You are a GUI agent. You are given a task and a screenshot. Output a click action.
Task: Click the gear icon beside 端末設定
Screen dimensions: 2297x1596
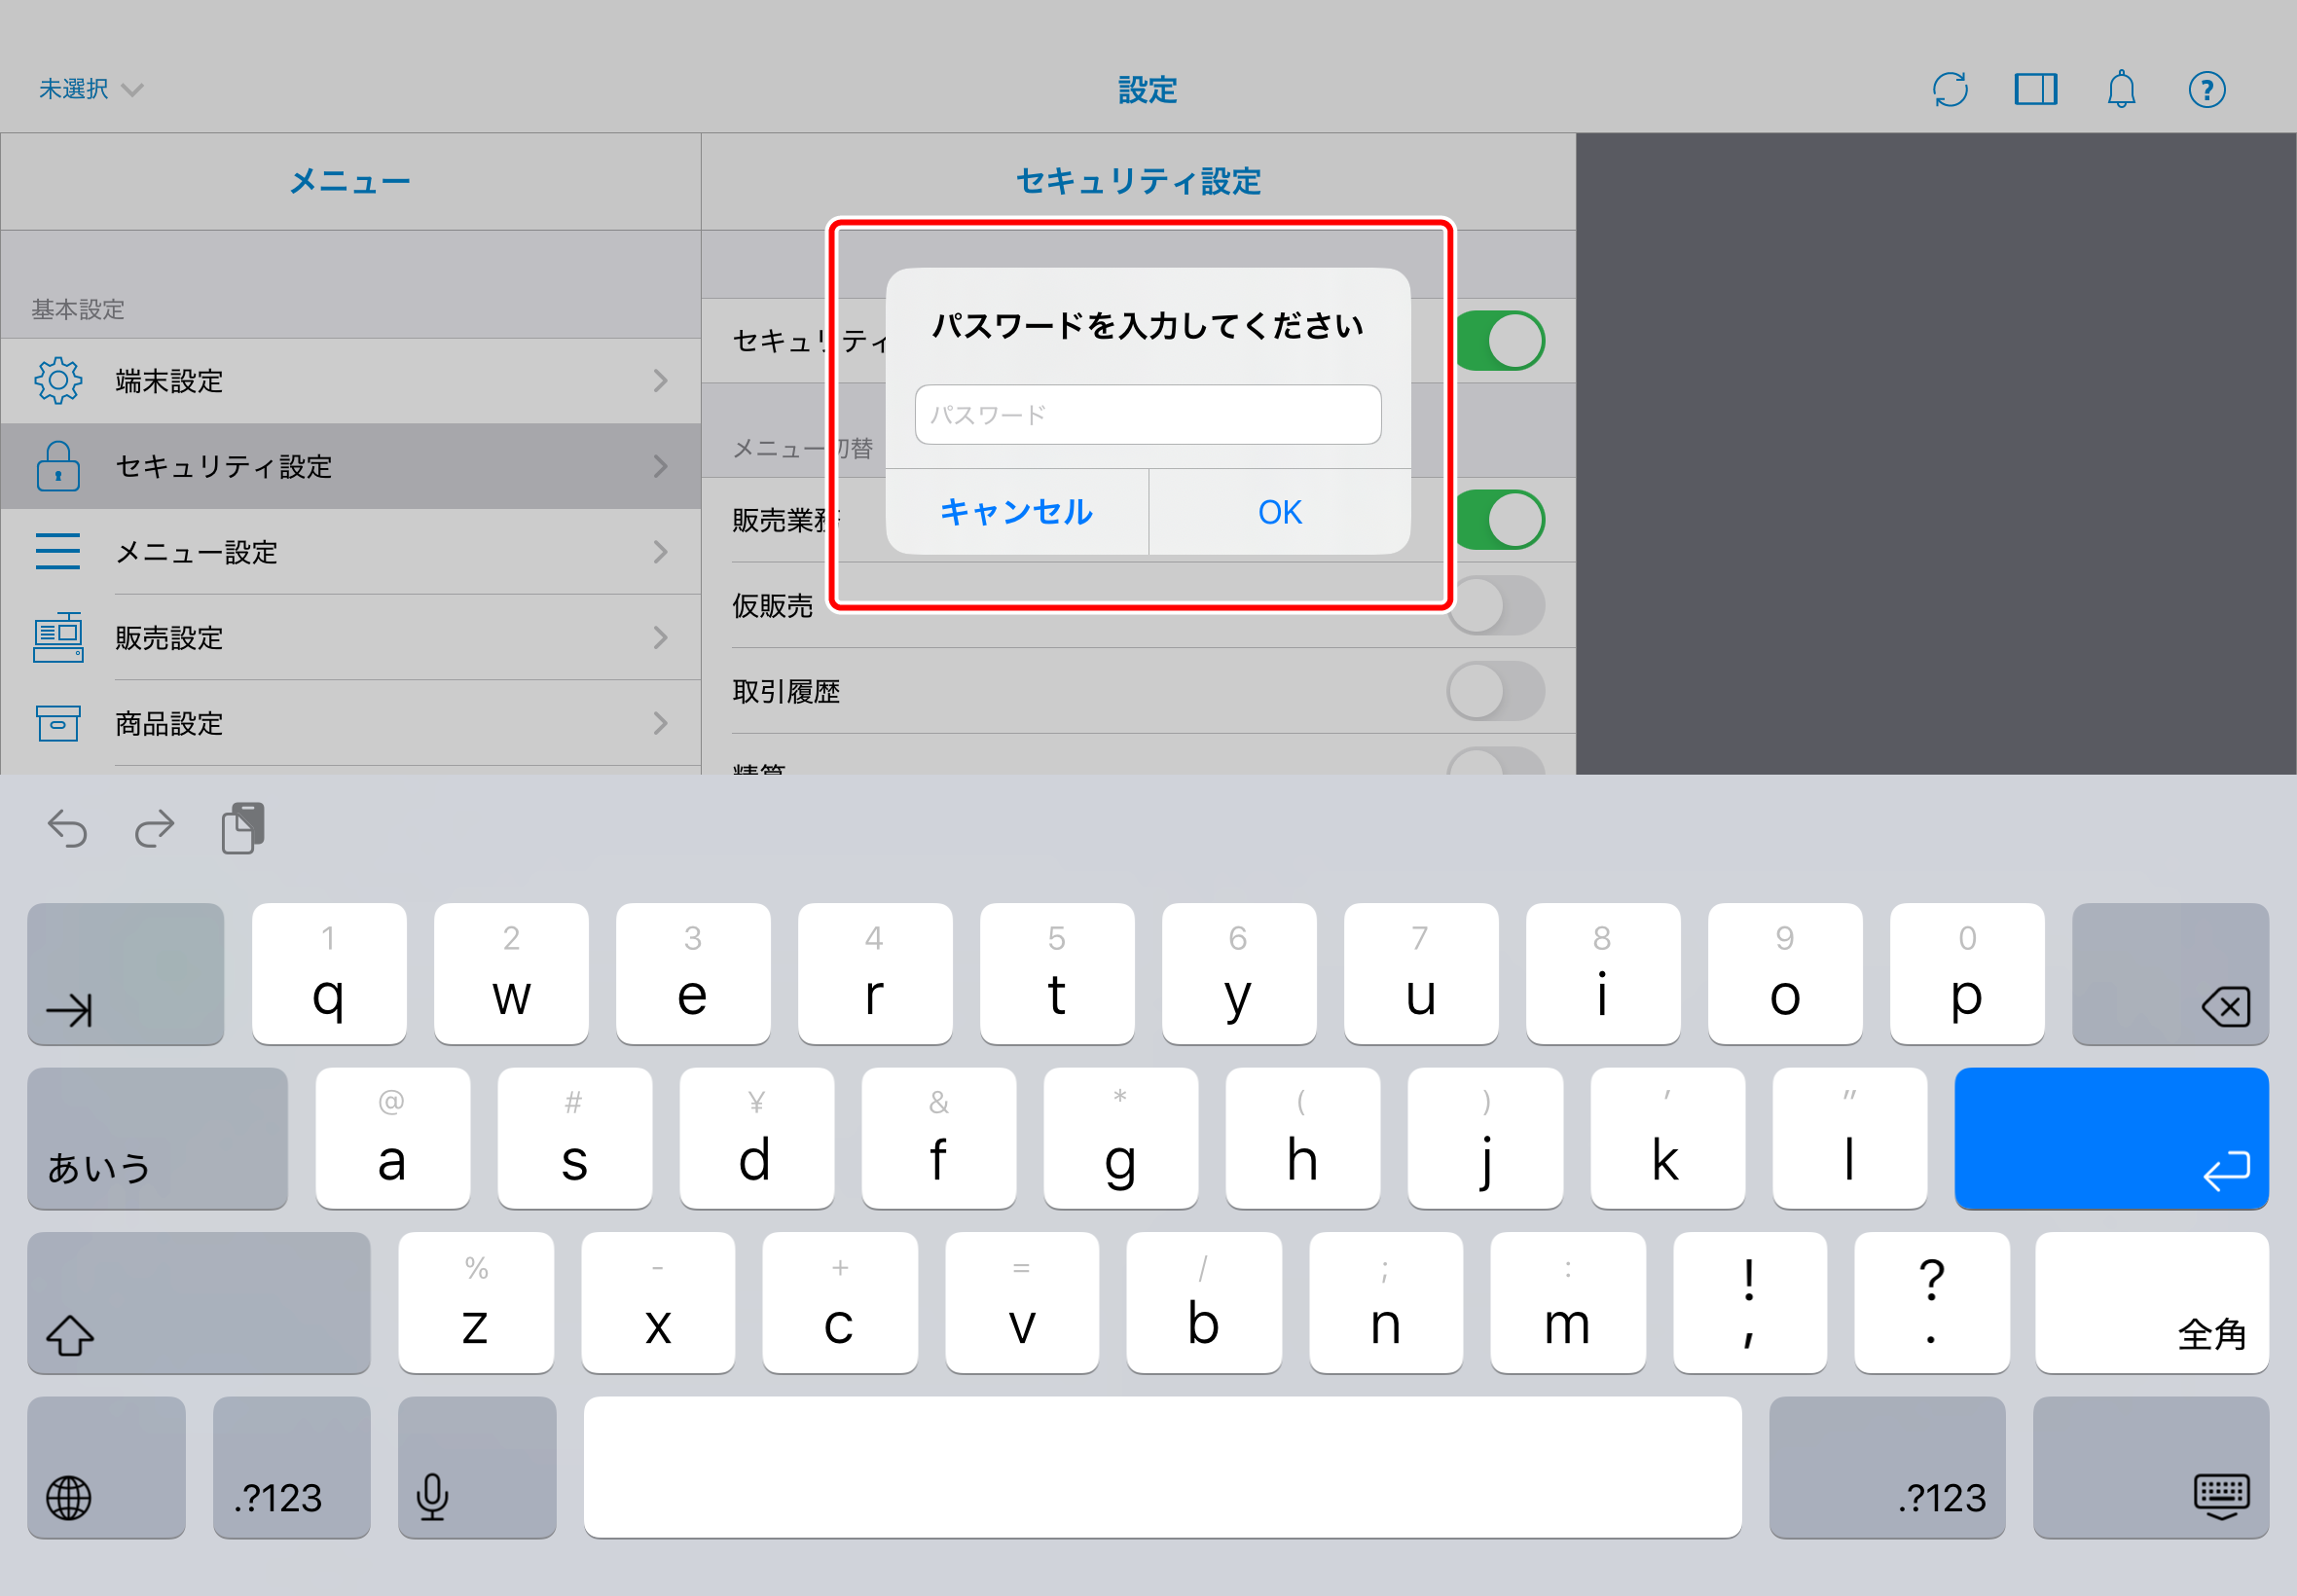[58, 380]
